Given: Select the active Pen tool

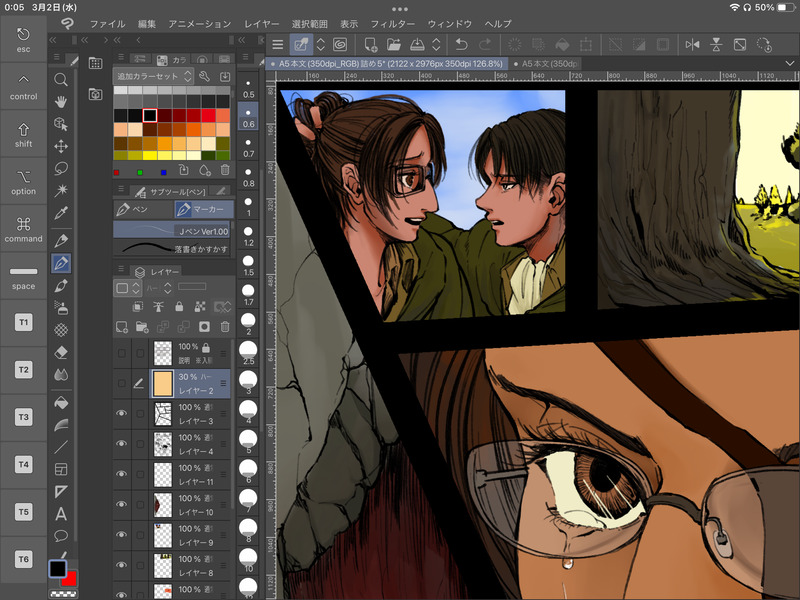Looking at the screenshot, I should 61,263.
